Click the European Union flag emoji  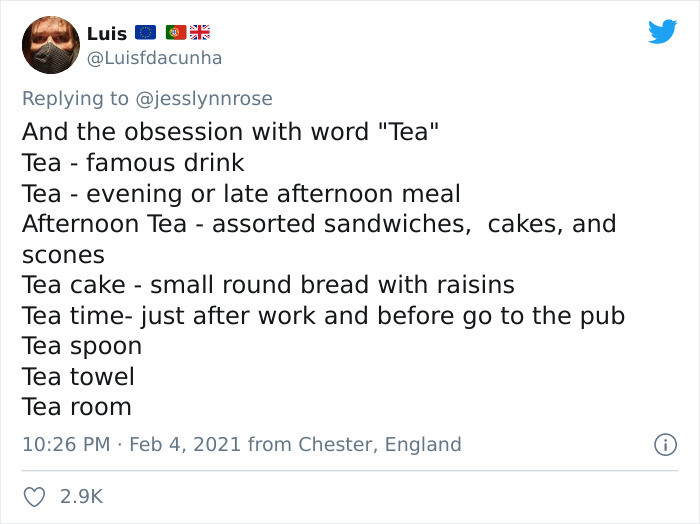(146, 32)
